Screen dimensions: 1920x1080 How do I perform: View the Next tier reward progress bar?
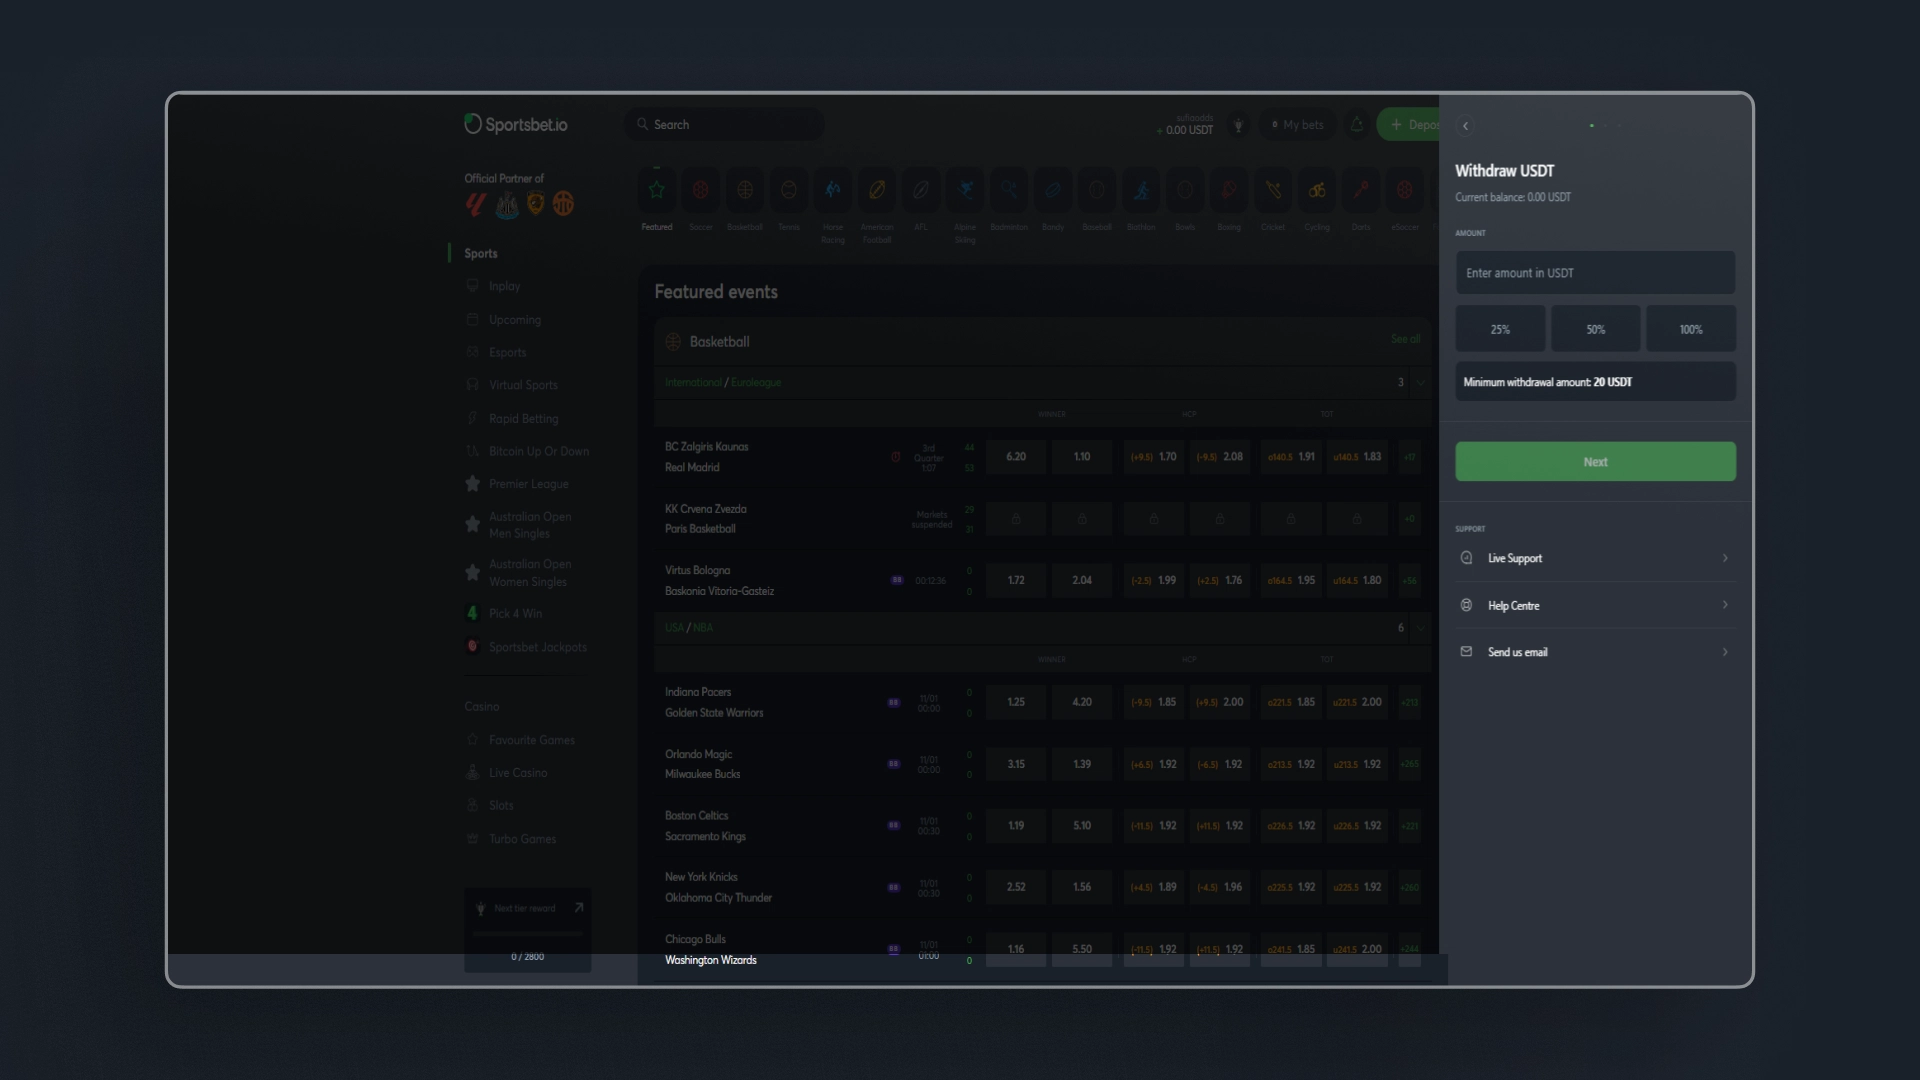528,935
